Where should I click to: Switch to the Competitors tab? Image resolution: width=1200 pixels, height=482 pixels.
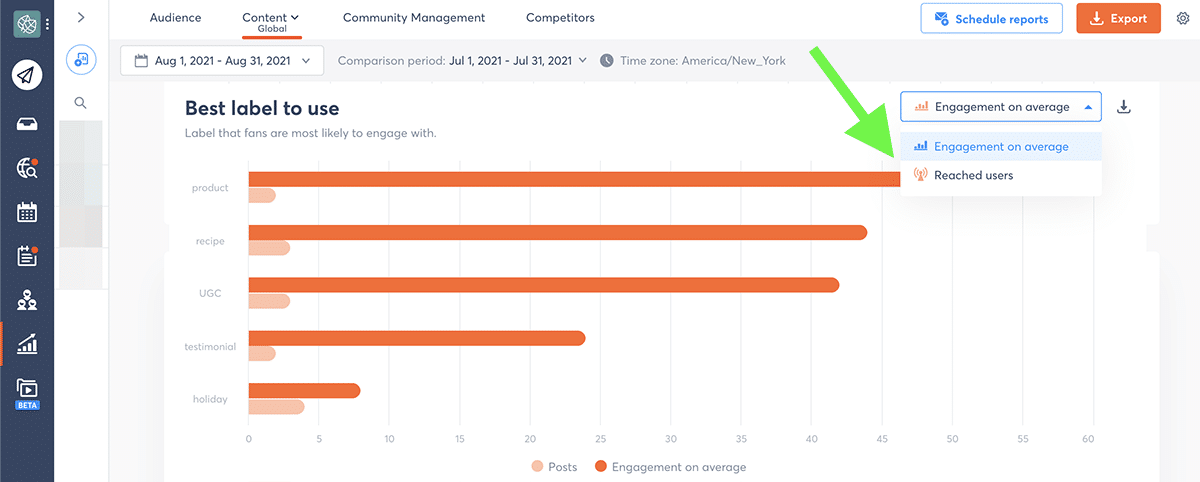560,18
